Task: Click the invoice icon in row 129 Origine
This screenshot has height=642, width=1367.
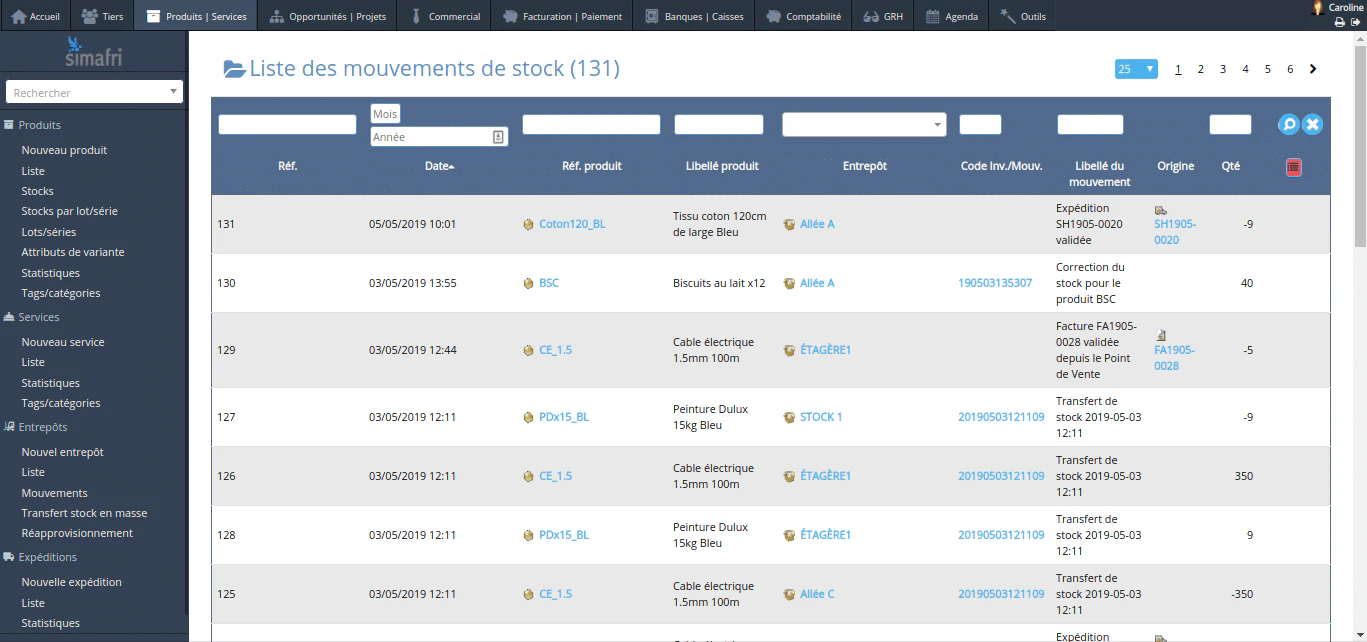Action: pos(1161,335)
